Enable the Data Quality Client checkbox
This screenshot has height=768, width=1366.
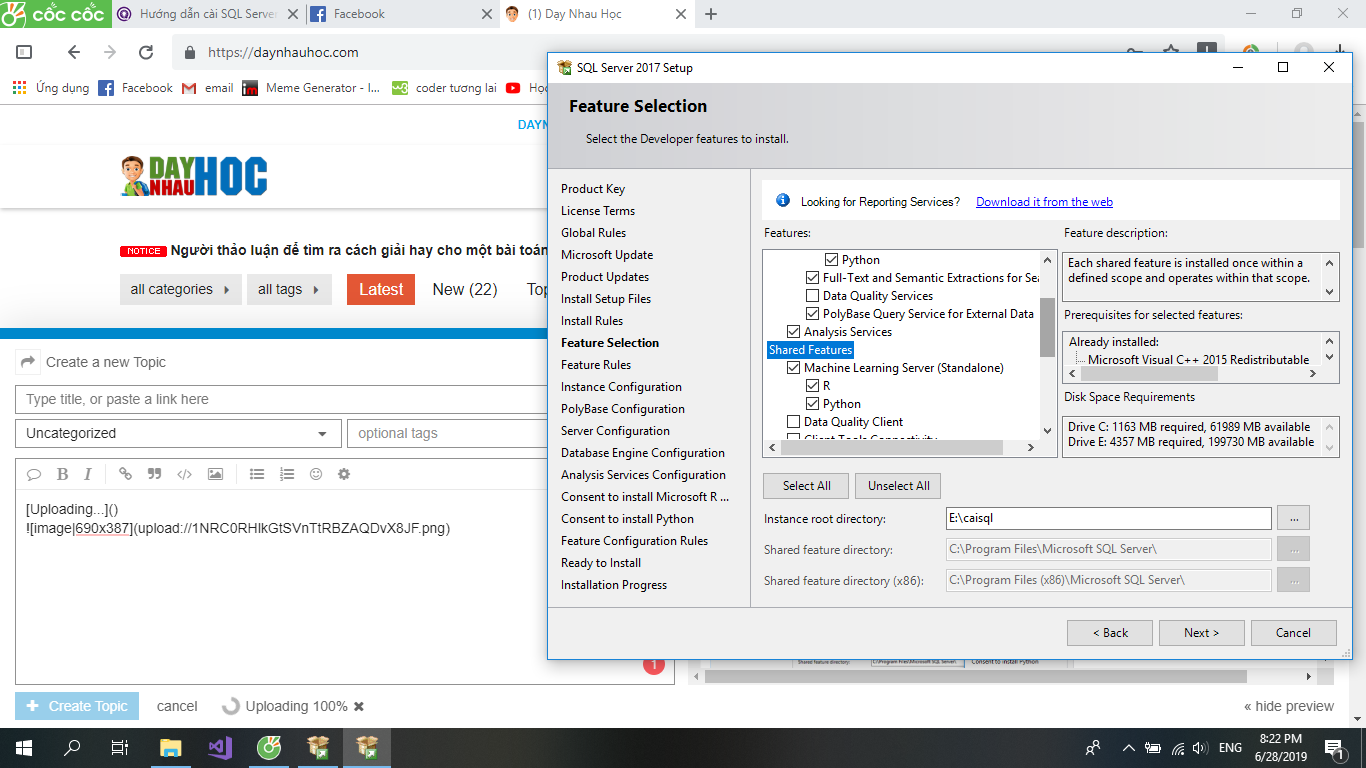point(793,422)
